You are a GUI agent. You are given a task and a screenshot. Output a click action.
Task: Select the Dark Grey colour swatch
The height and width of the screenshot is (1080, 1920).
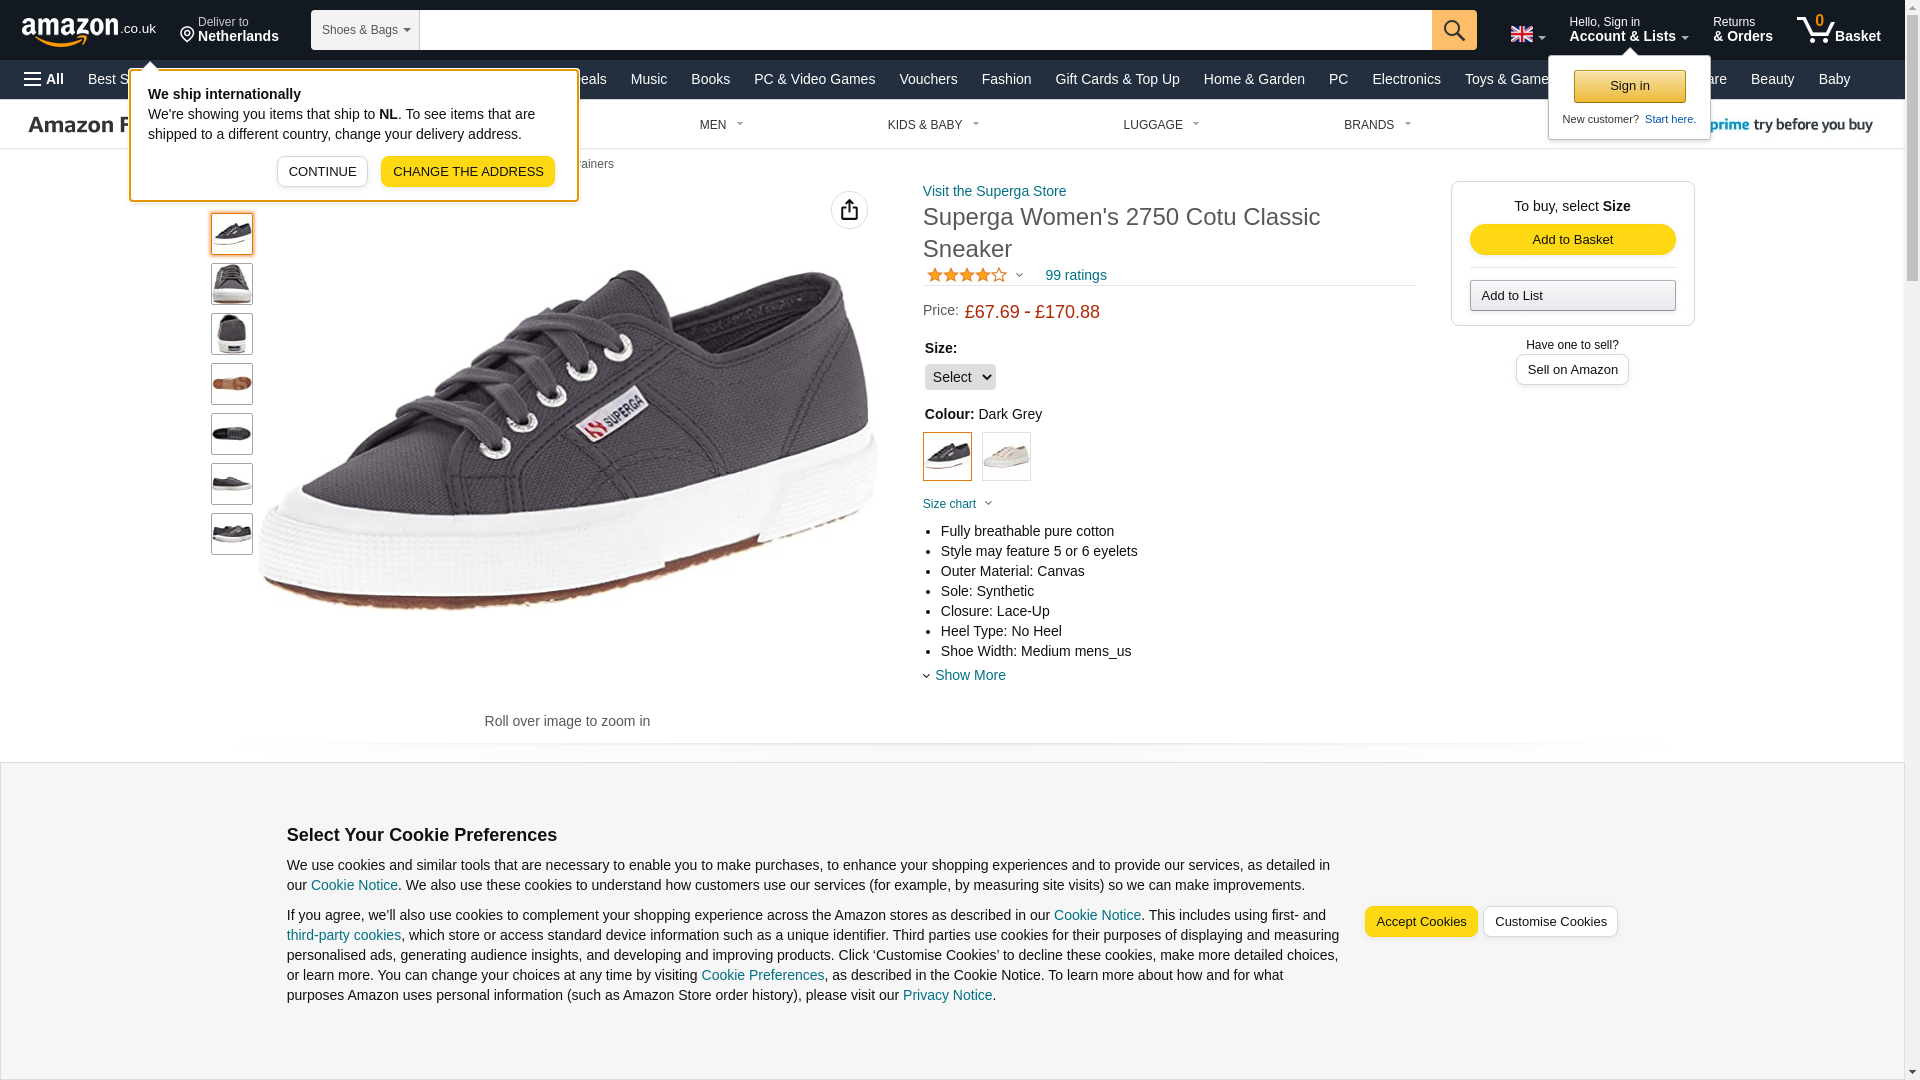pyautogui.click(x=947, y=456)
